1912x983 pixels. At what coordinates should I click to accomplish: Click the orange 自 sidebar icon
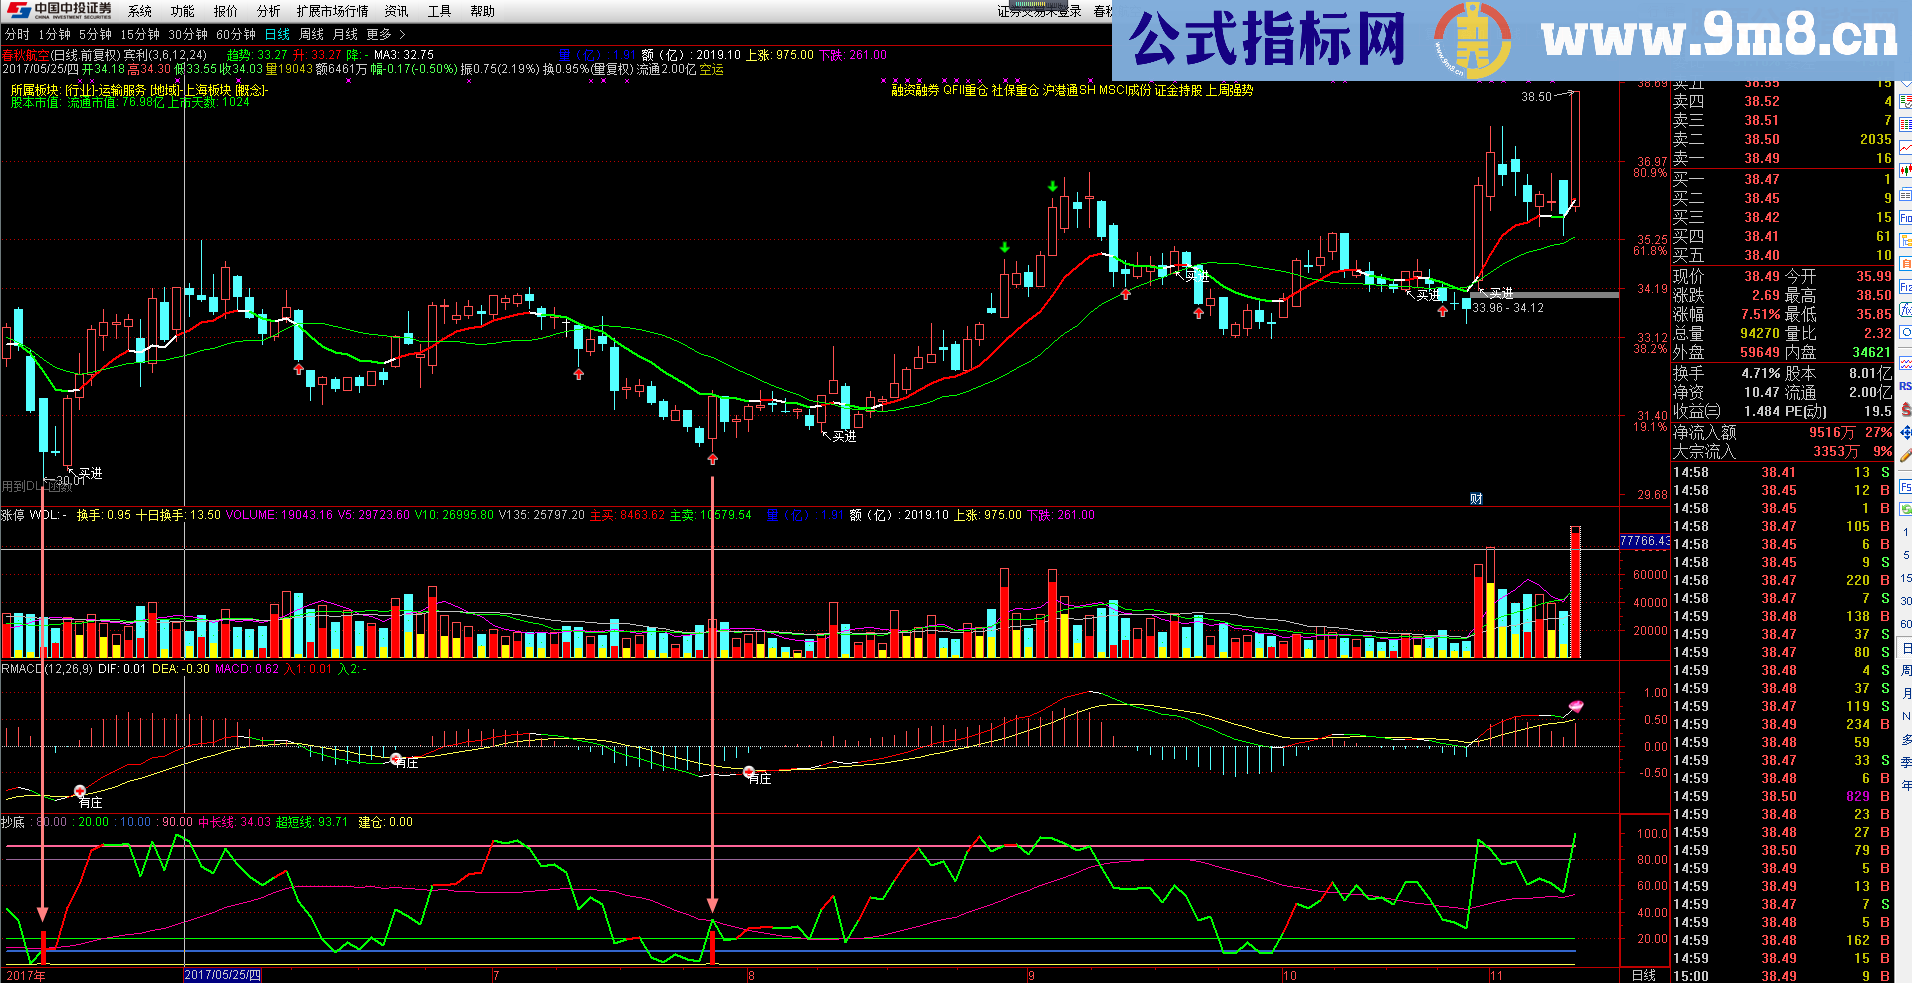1905,264
